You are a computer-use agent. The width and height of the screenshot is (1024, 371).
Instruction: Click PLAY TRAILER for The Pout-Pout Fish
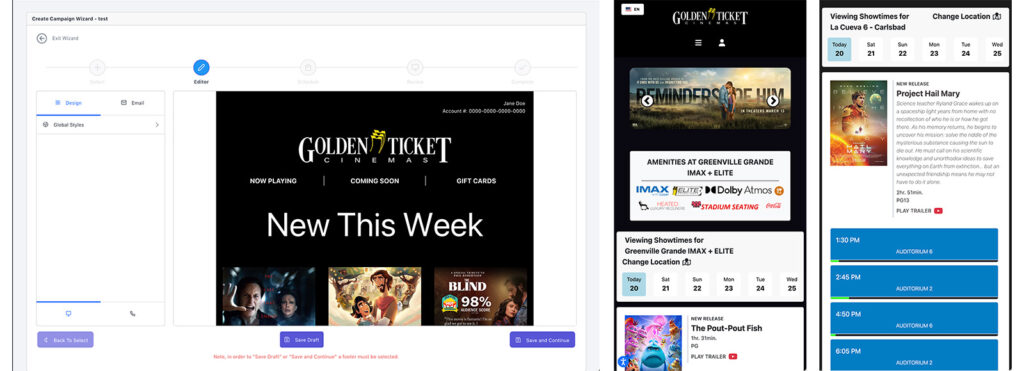709,357
